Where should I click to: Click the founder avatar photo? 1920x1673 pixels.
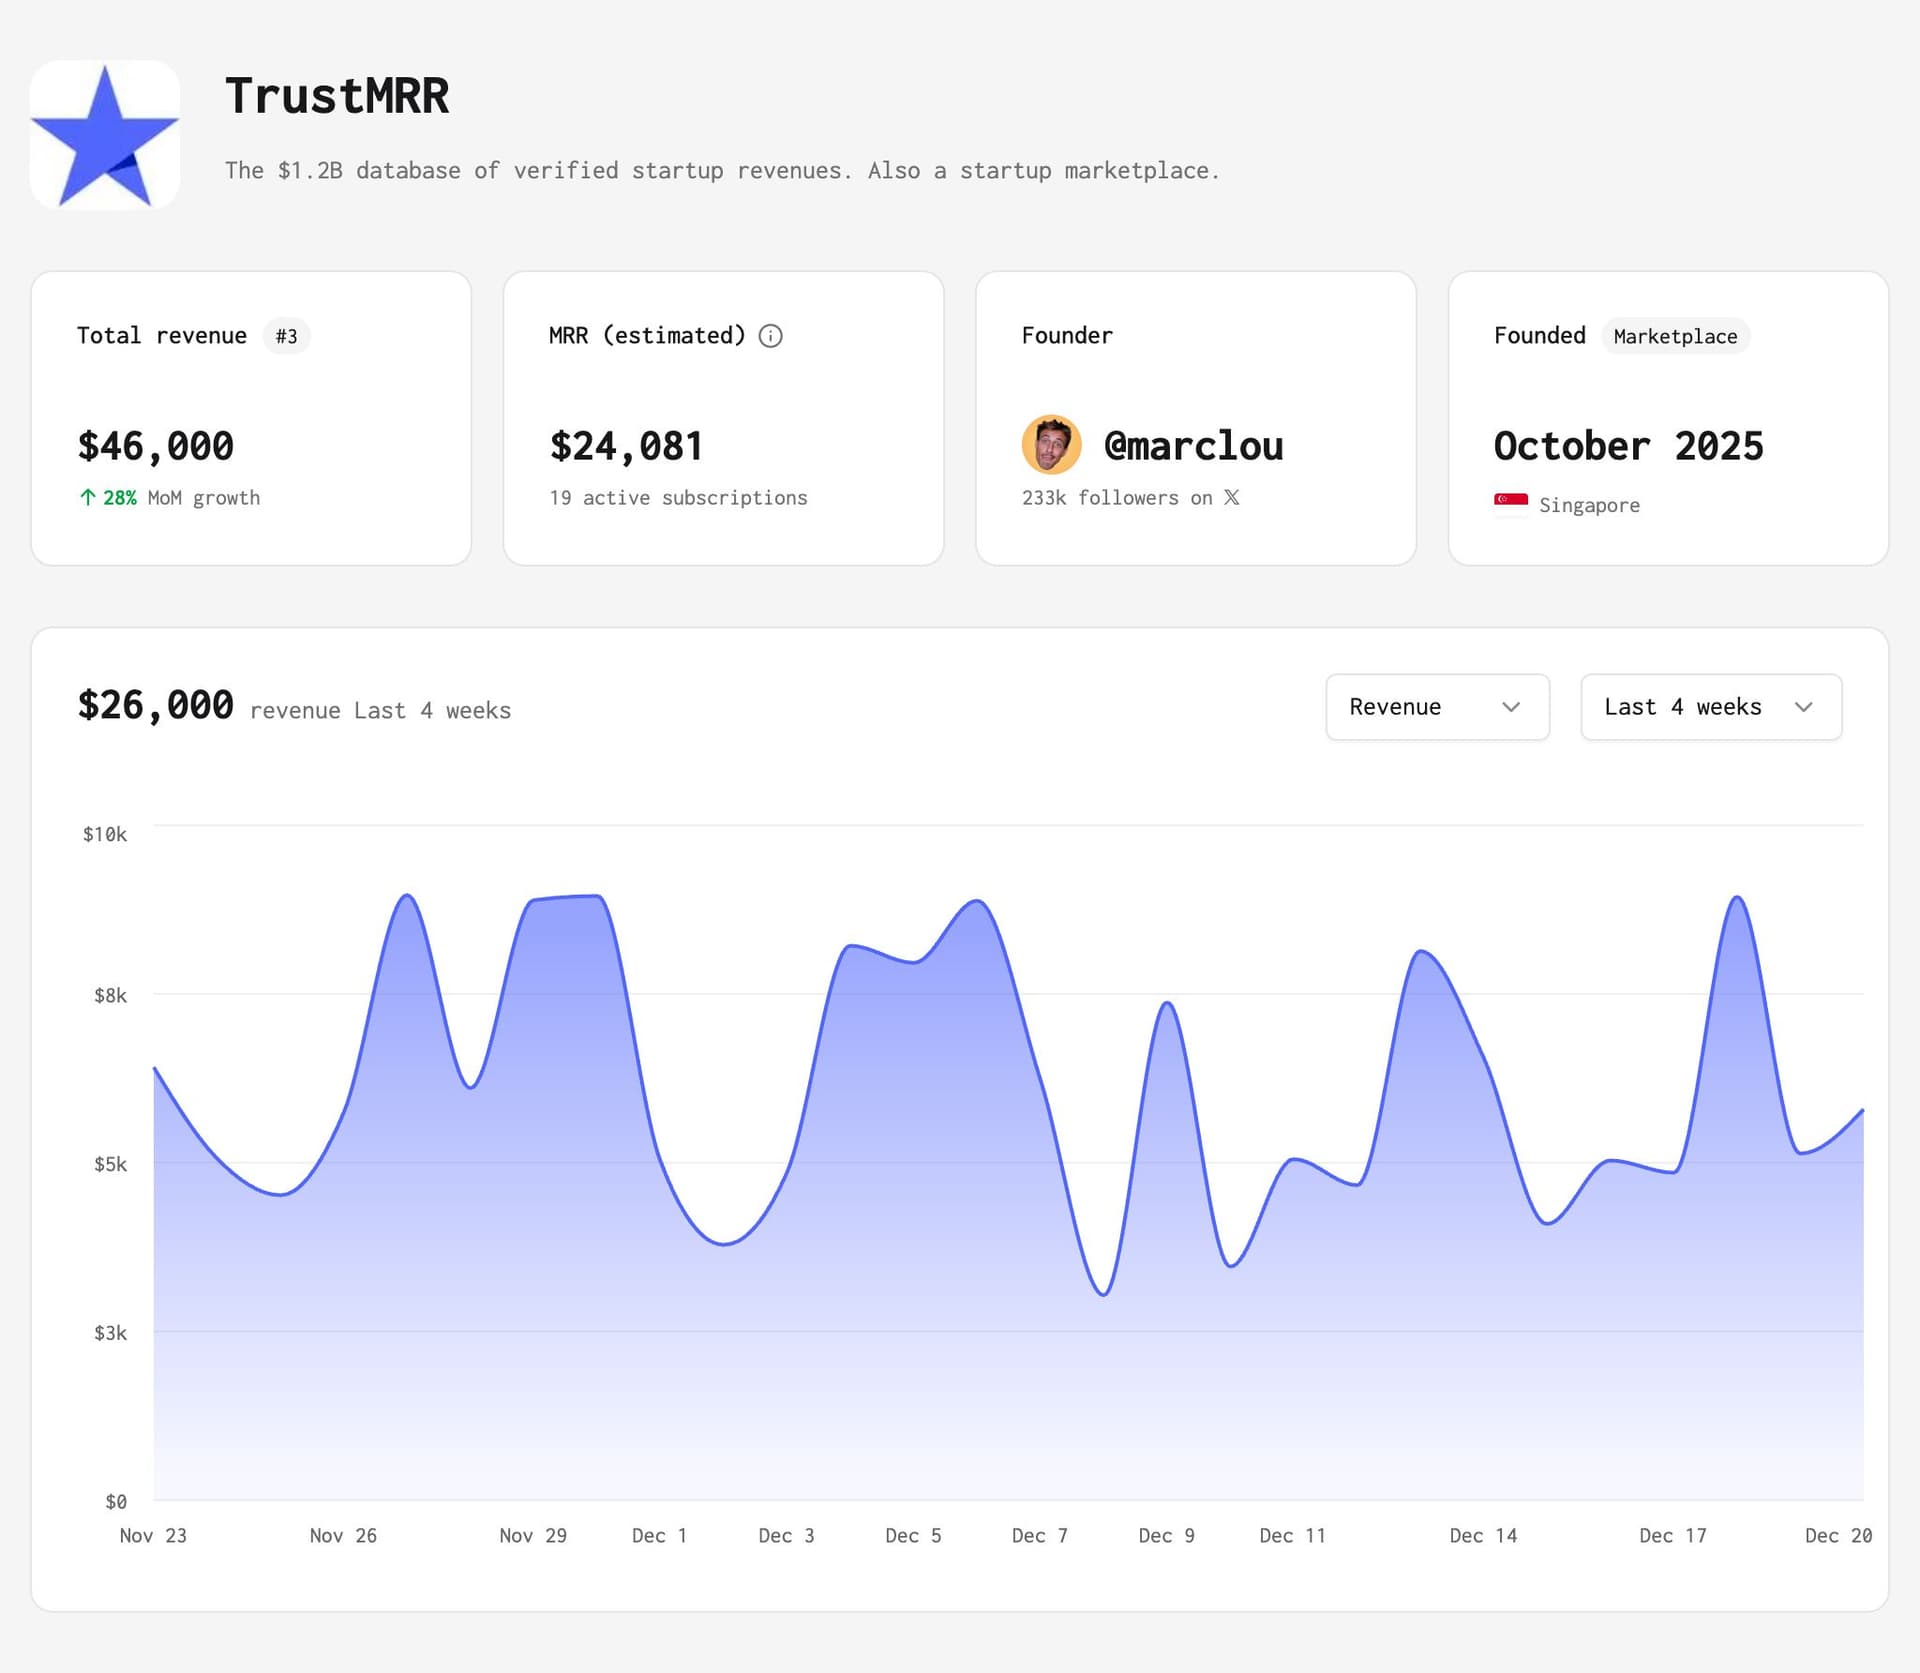coord(1051,445)
